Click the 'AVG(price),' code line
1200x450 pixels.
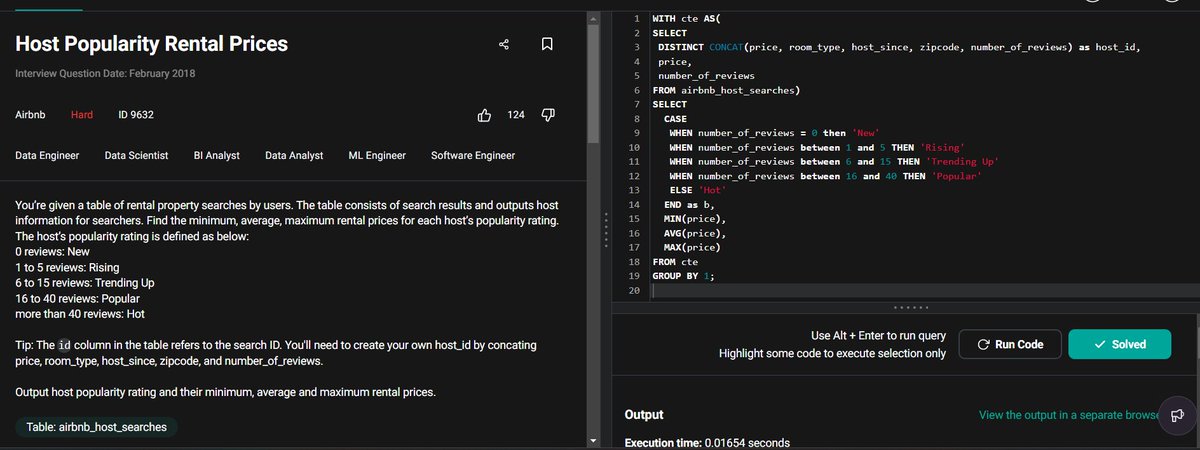pyautogui.click(x=696, y=232)
